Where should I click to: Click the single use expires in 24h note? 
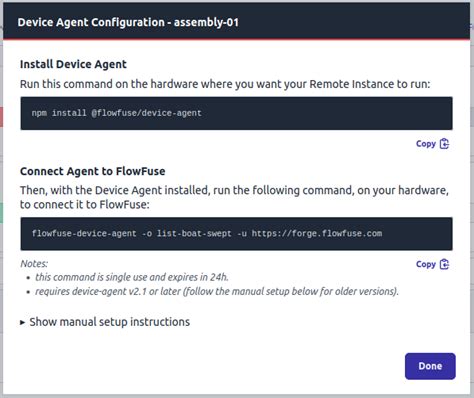coord(132,277)
